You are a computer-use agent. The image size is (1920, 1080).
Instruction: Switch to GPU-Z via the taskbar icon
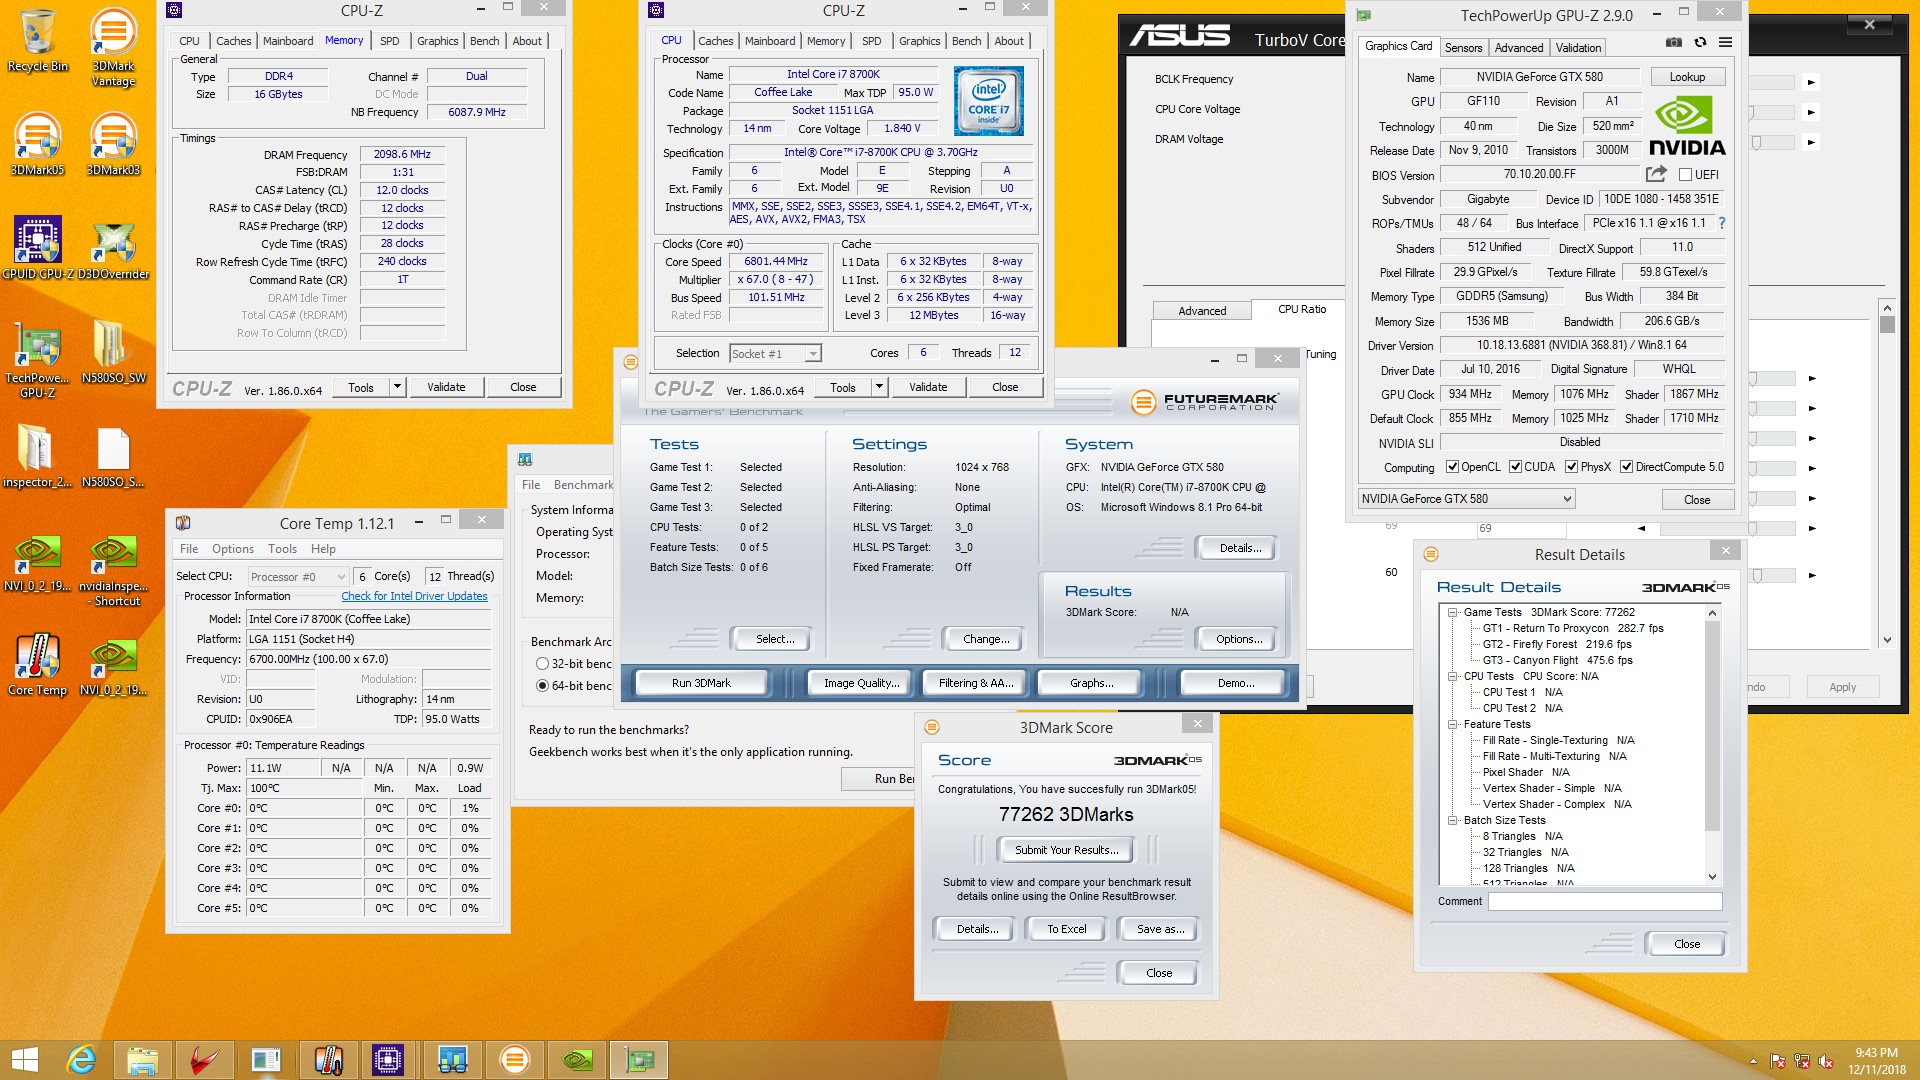coord(638,1060)
